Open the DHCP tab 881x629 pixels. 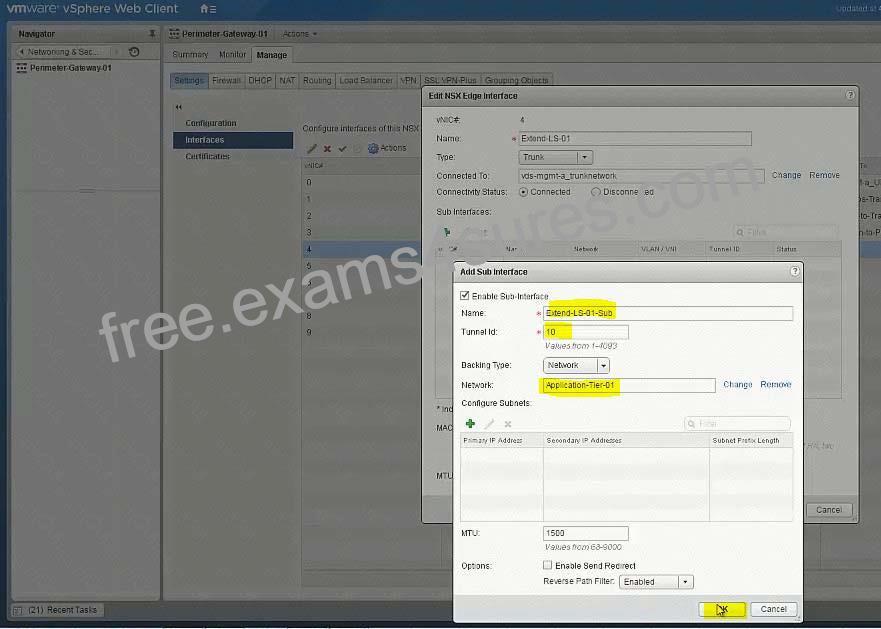[x=260, y=80]
